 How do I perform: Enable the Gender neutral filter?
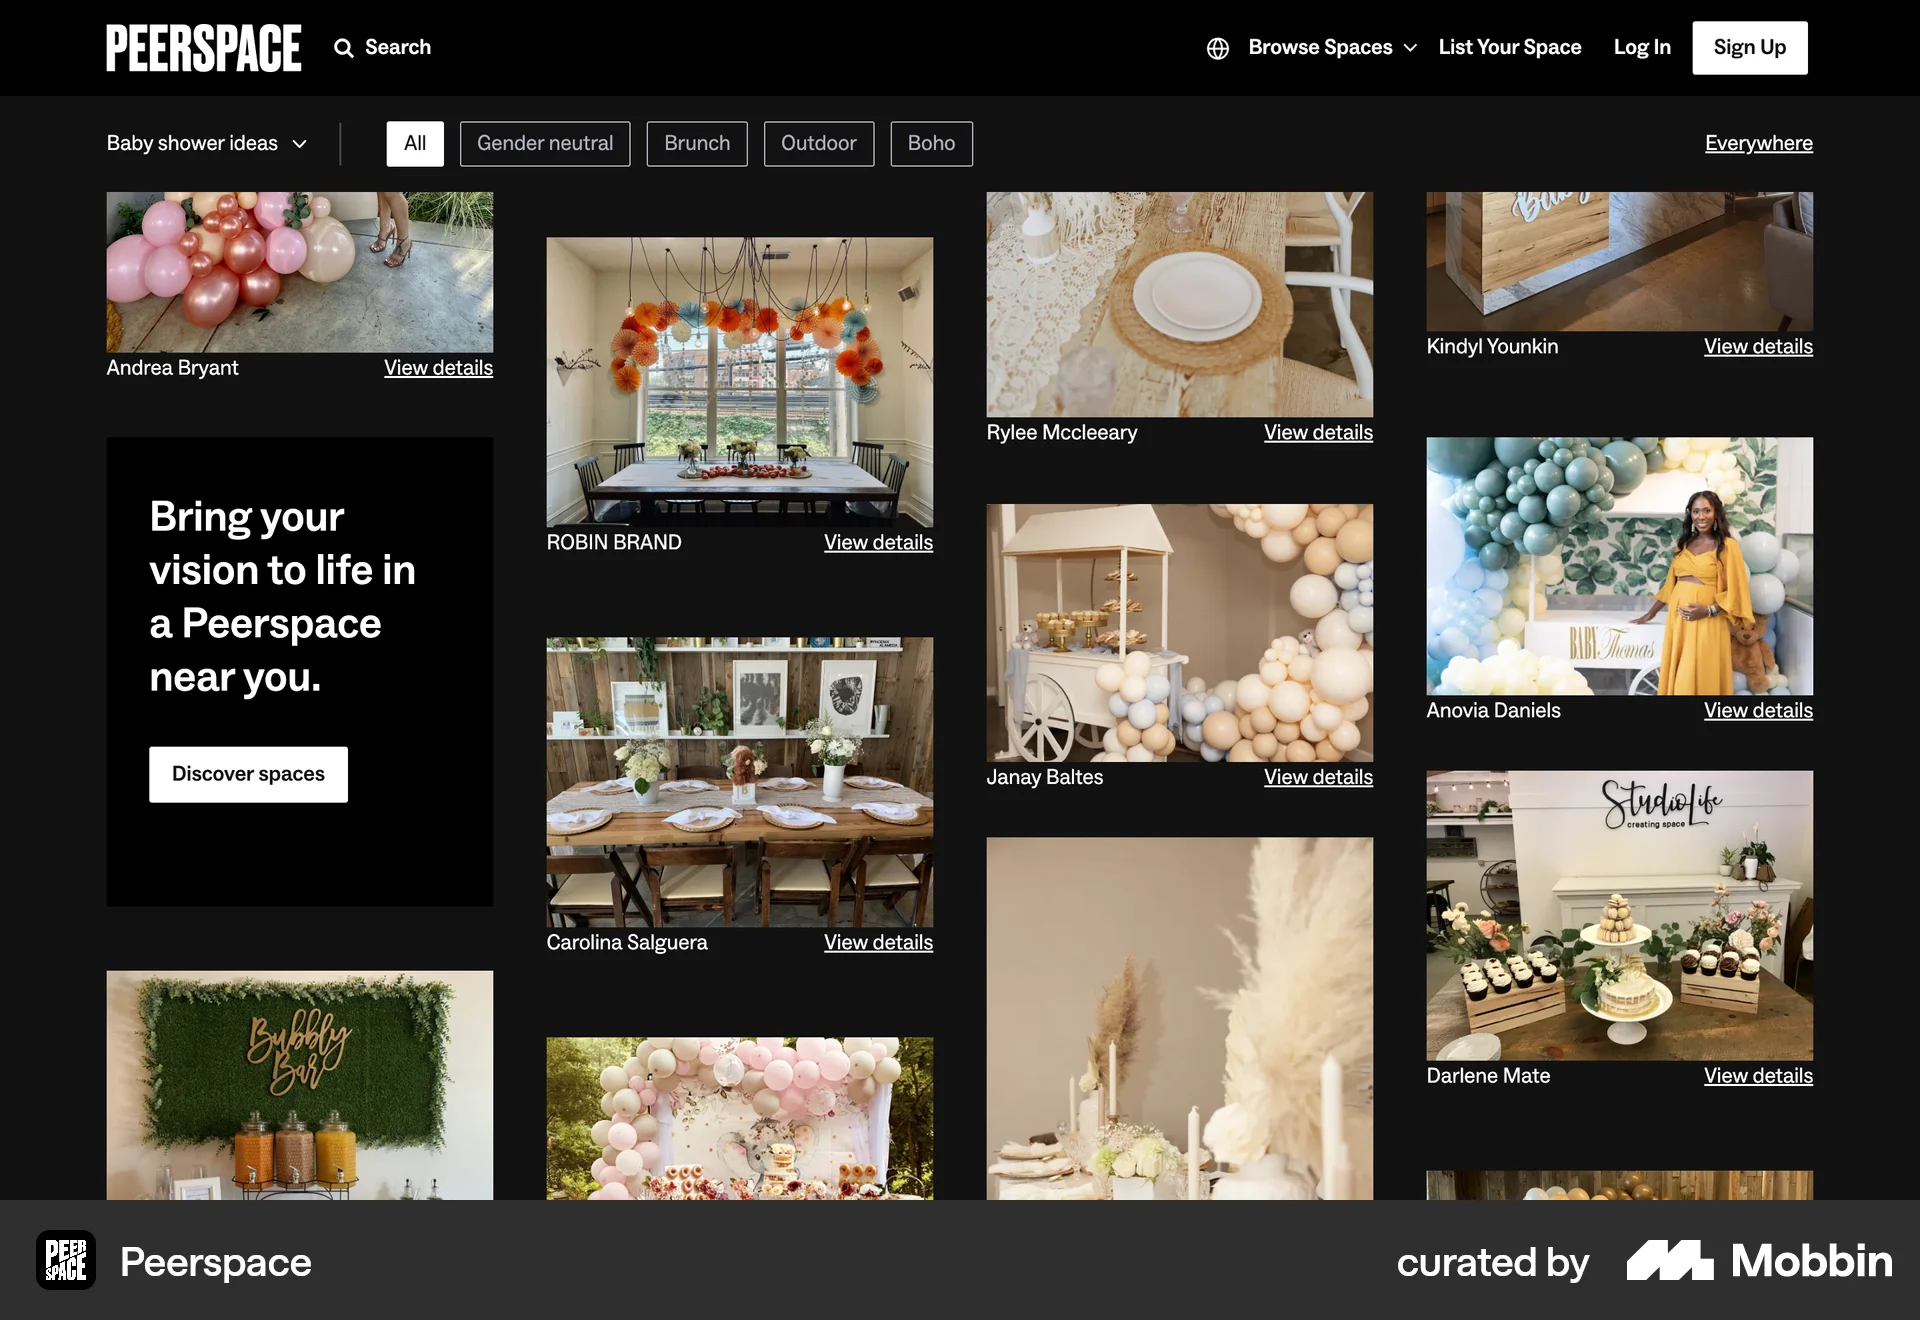click(544, 143)
